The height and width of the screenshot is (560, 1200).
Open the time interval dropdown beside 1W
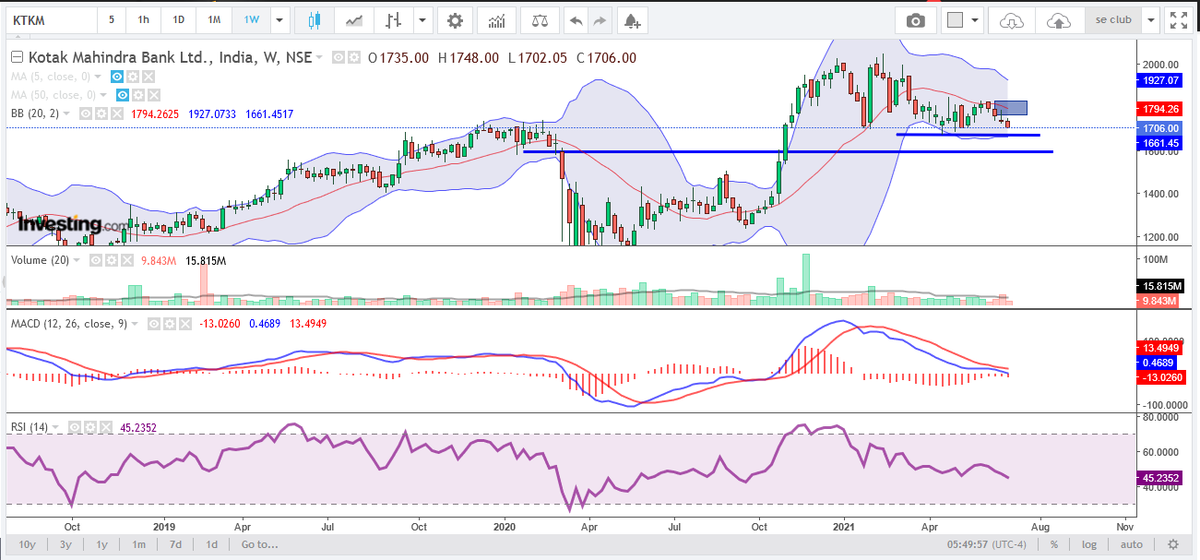point(278,20)
